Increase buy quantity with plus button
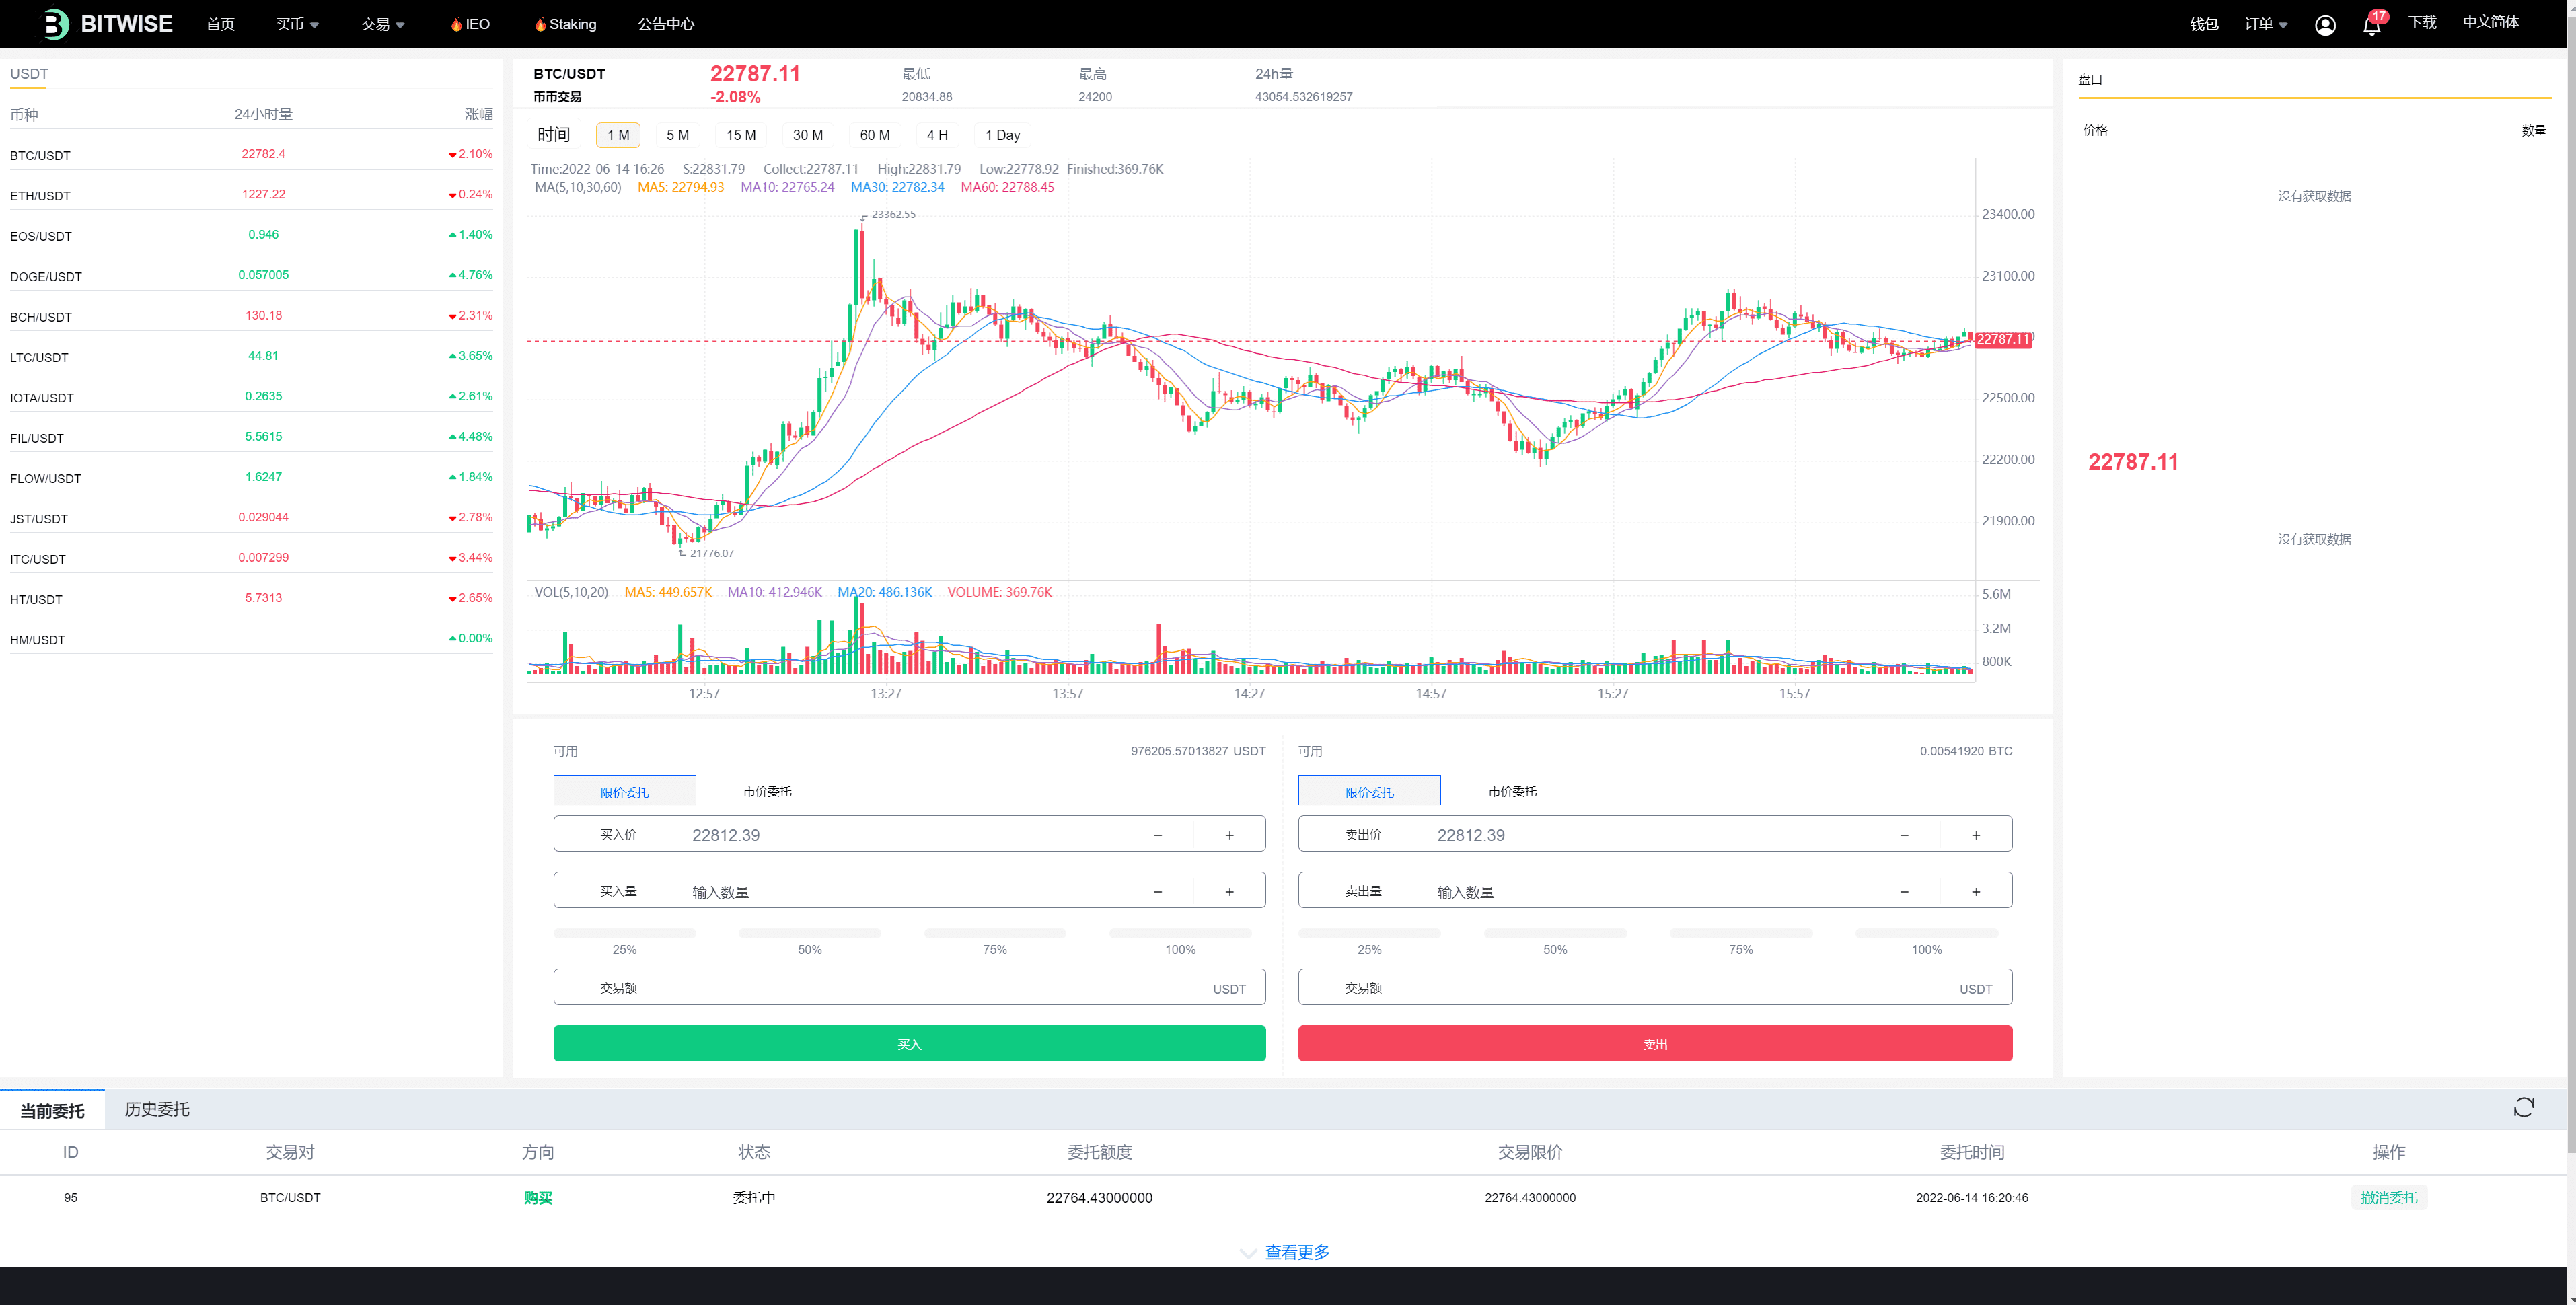Viewport: 2576px width, 1305px height. point(1229,891)
